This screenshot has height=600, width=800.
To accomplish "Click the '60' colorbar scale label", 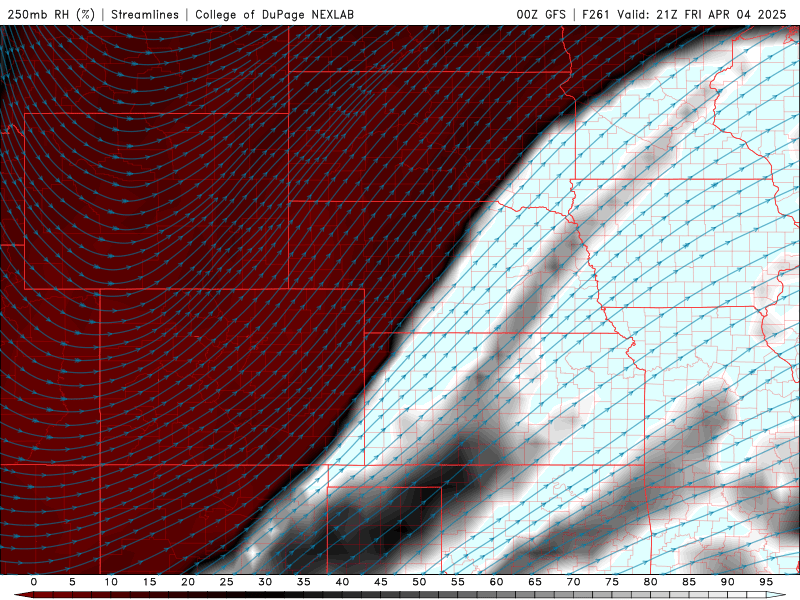I will coord(496,582).
